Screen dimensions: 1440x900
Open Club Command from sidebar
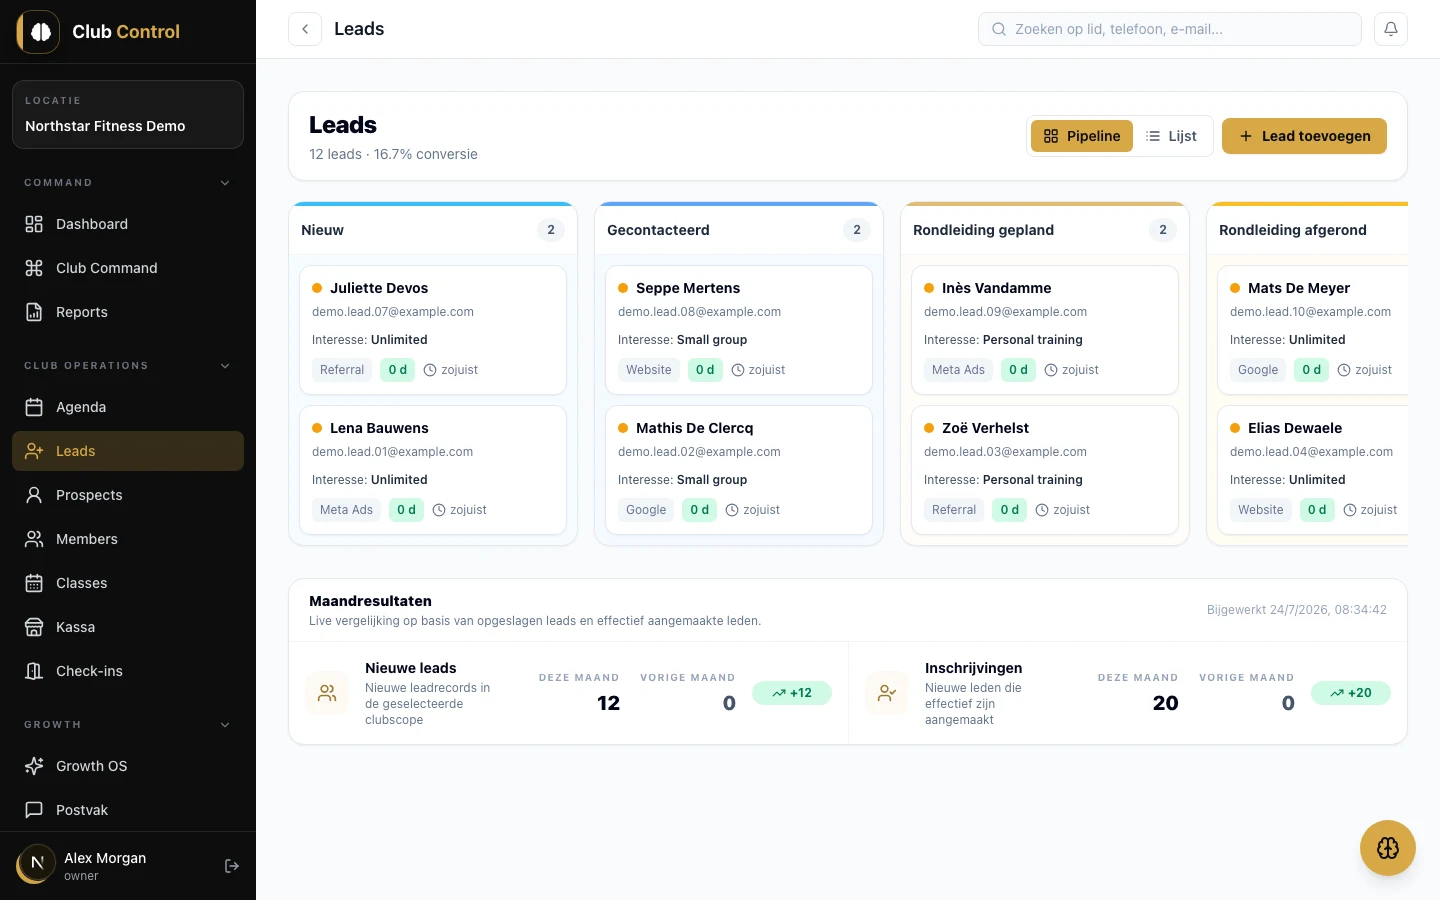click(128, 268)
